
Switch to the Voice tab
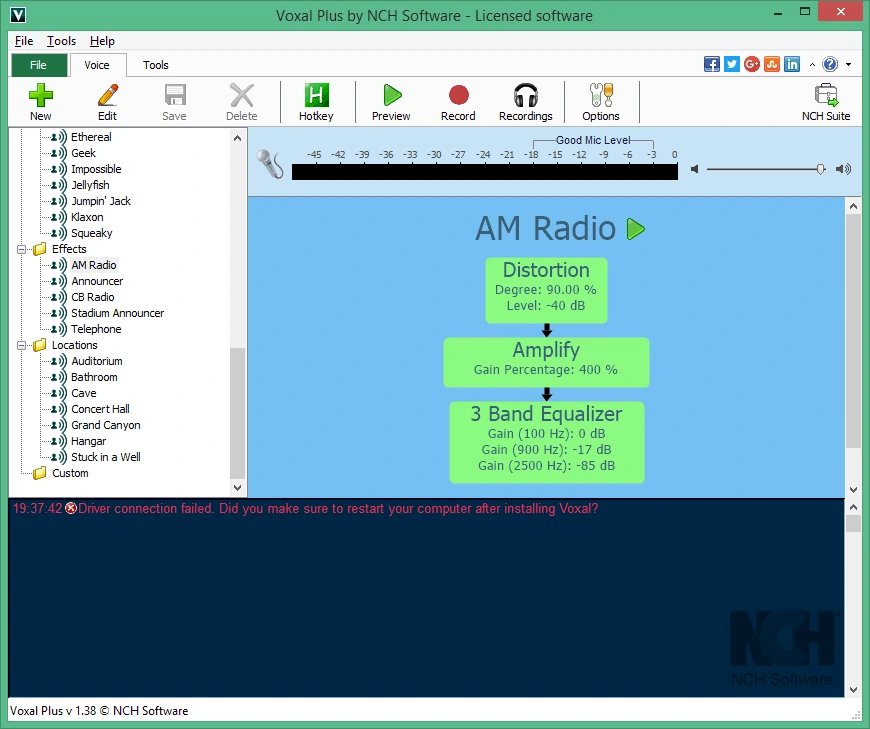[x=97, y=65]
